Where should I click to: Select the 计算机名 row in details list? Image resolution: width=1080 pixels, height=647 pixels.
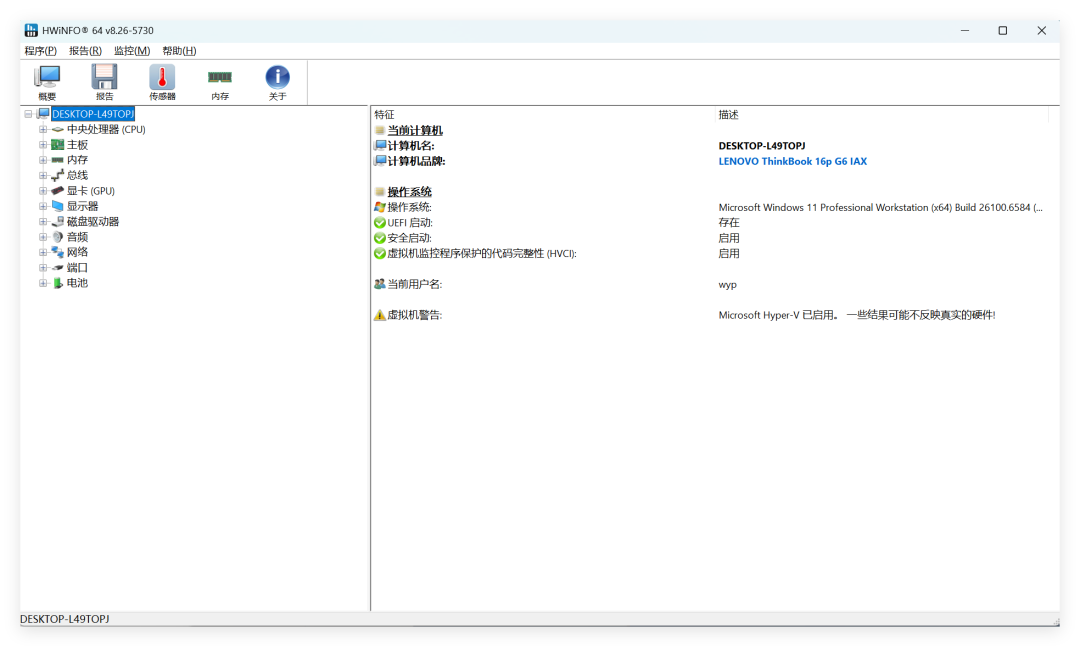pos(709,145)
